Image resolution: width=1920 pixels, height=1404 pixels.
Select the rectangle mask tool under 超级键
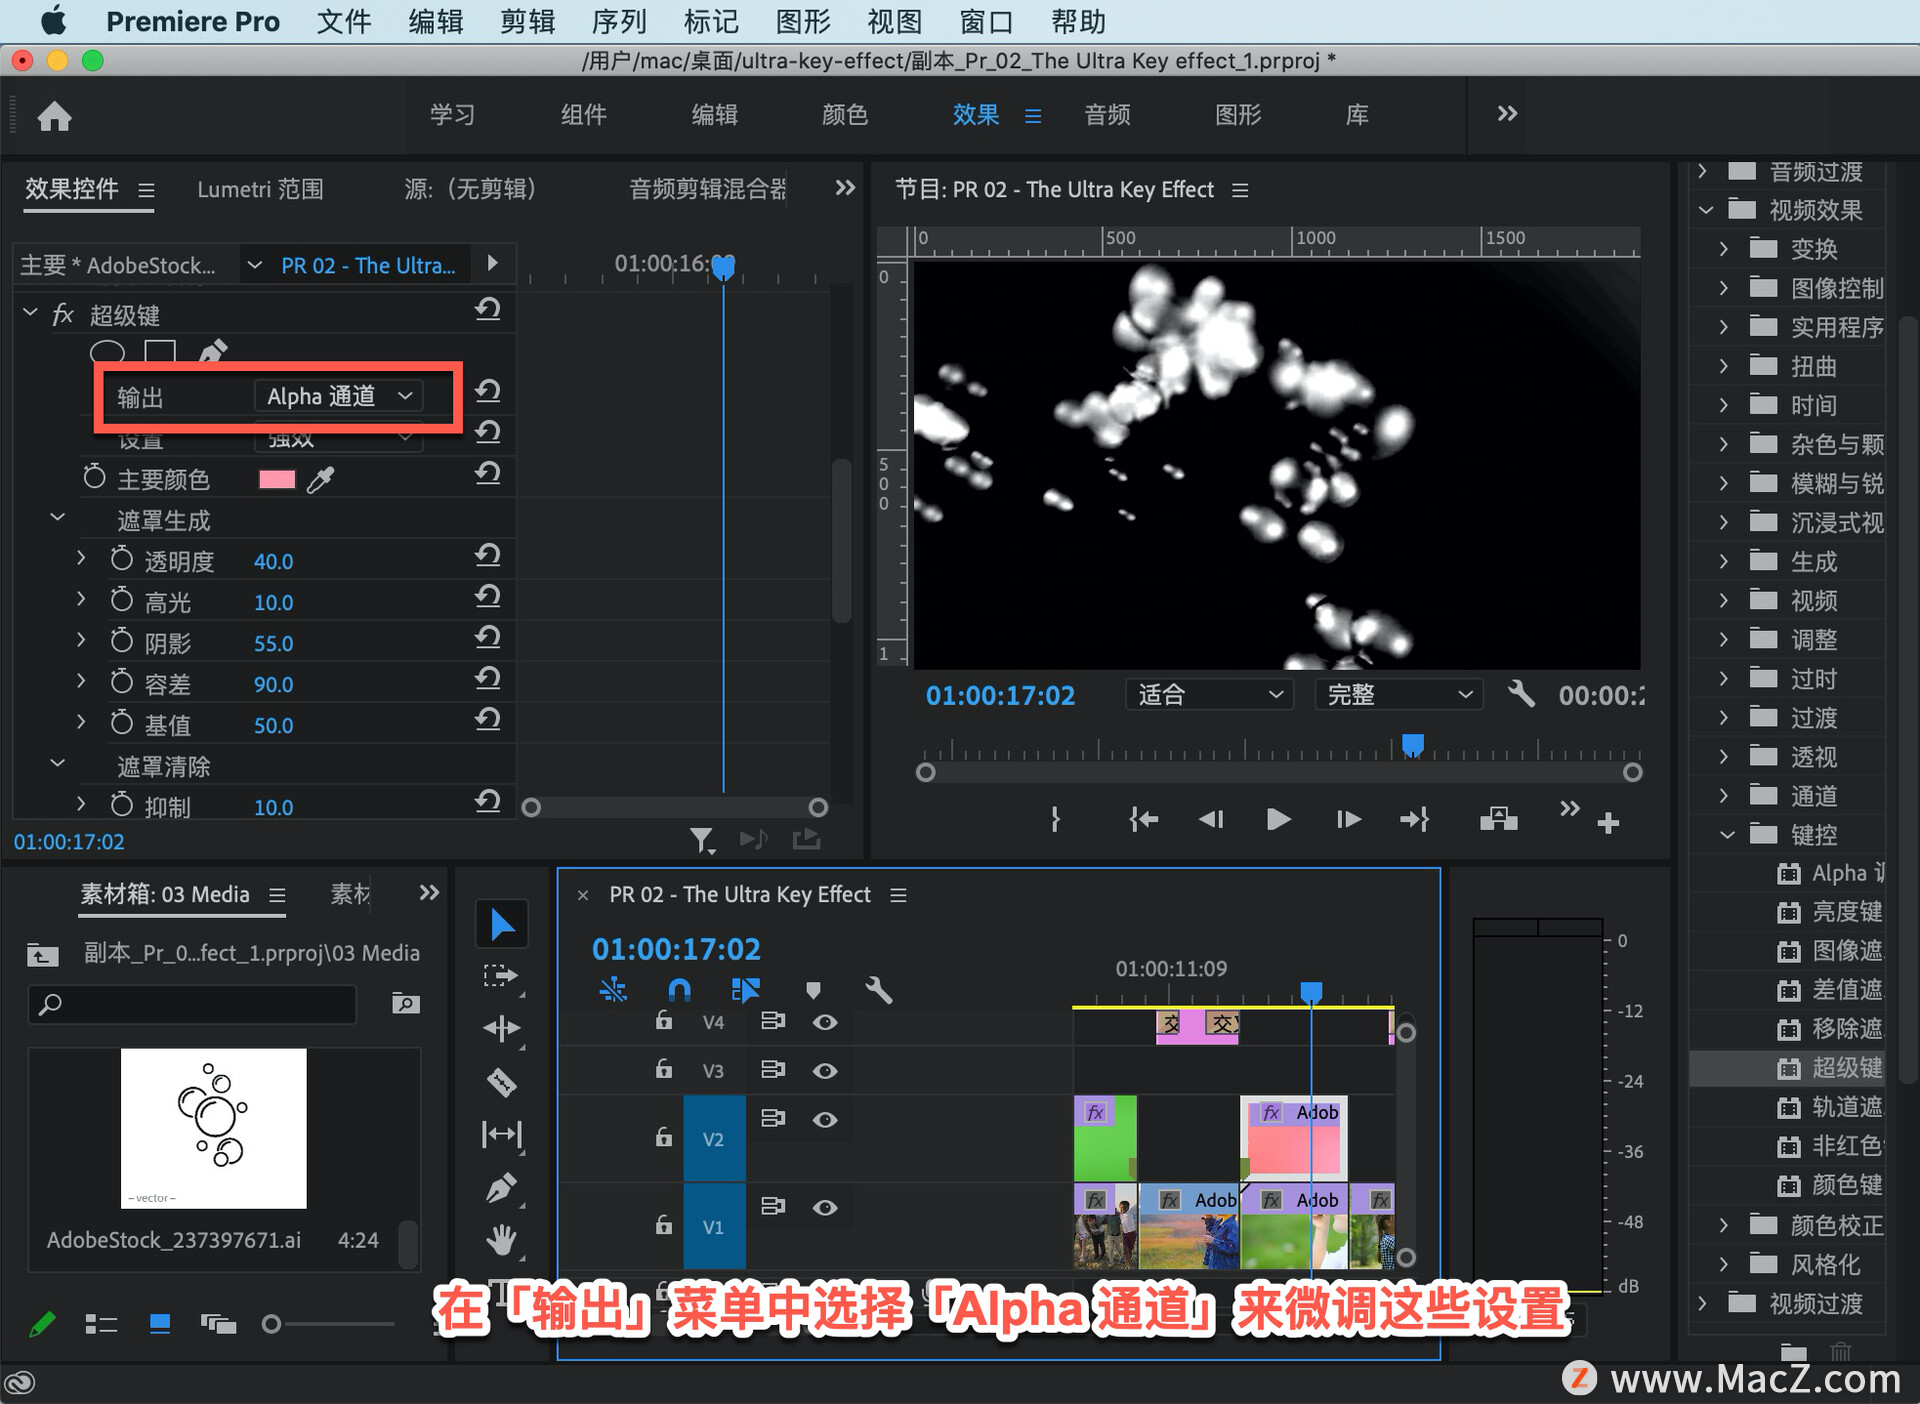coord(160,351)
